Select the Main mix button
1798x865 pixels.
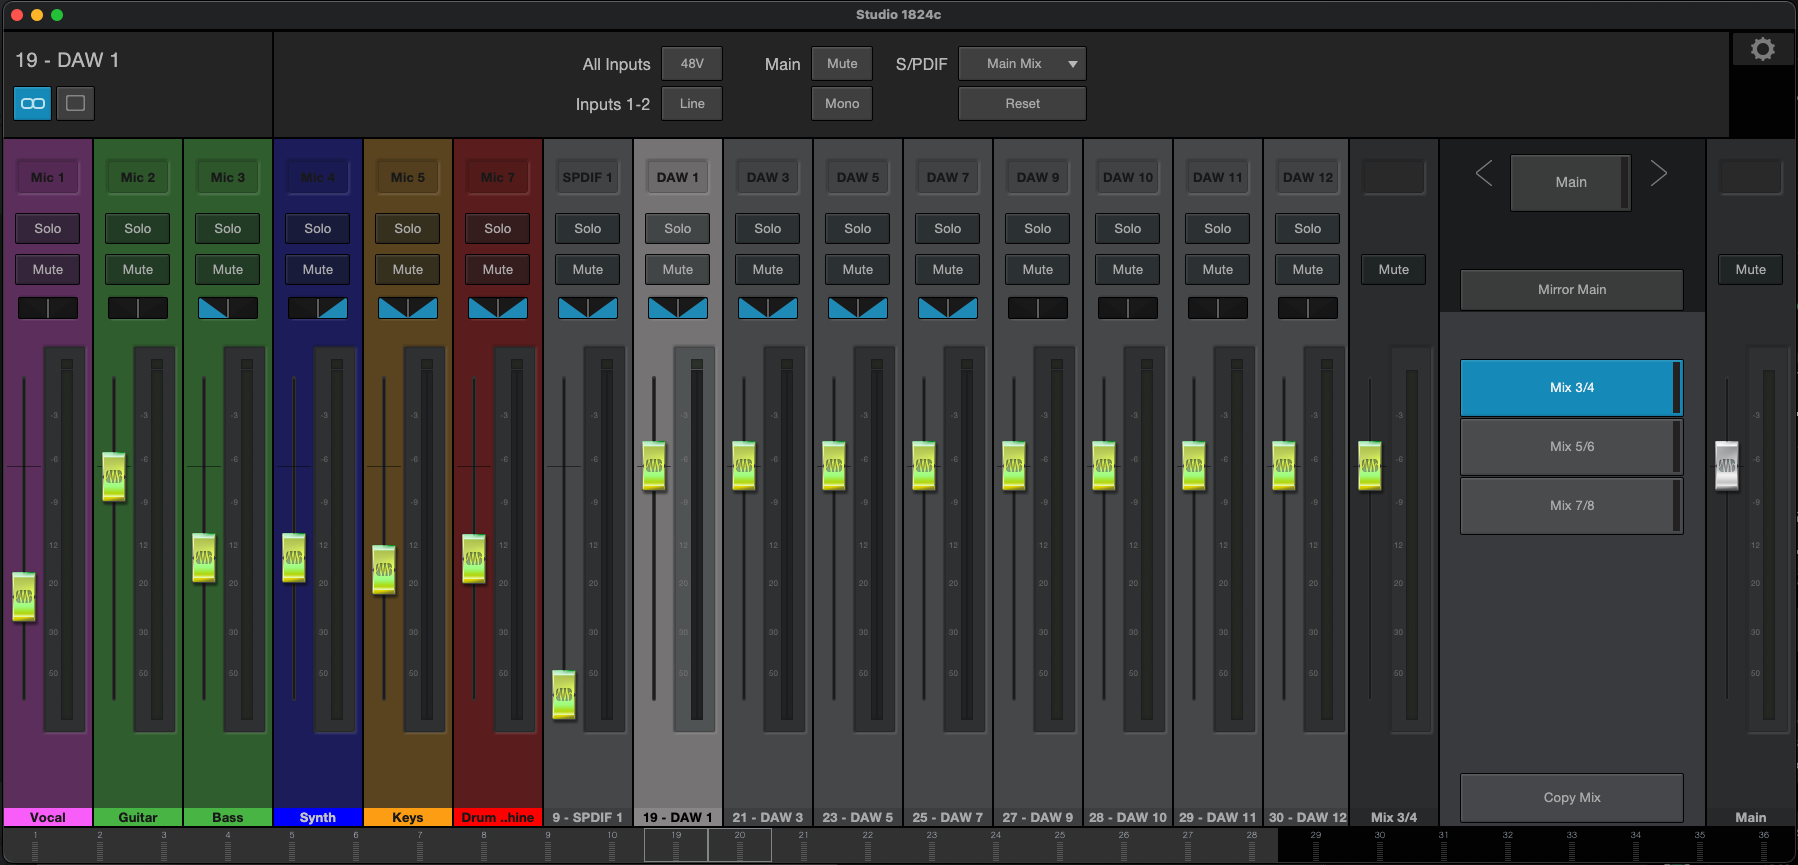click(1571, 182)
